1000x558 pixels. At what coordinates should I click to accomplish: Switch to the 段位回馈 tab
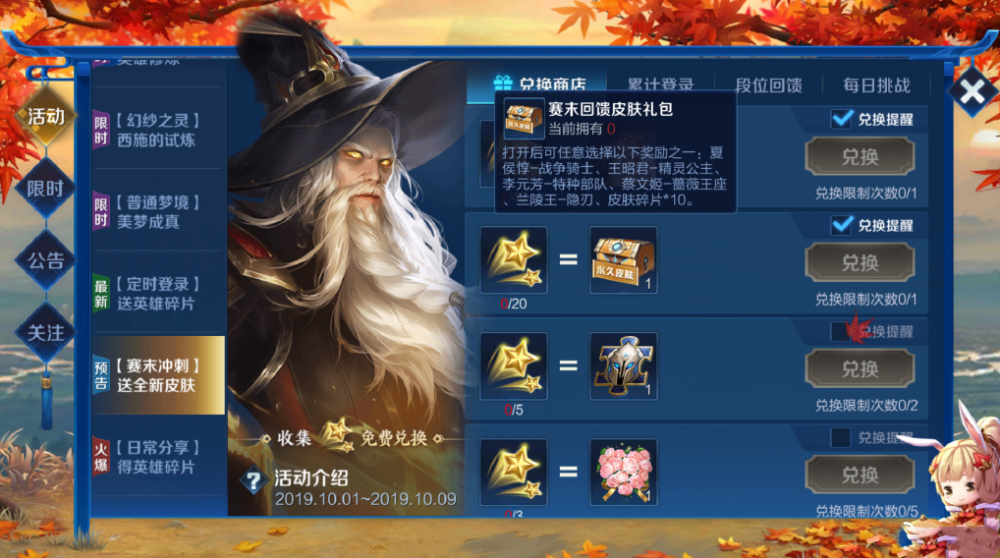point(769,85)
